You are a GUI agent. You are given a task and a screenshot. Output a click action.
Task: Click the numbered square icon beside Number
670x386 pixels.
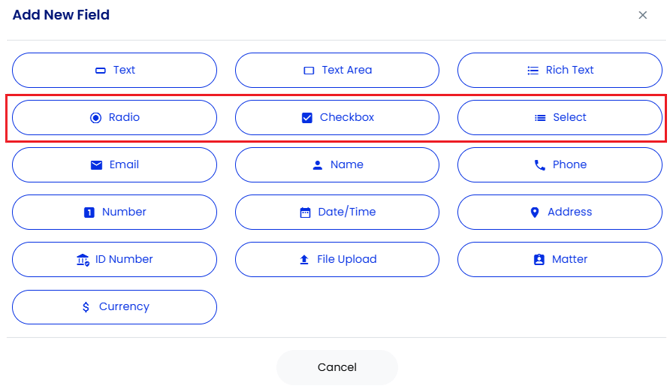tap(89, 212)
